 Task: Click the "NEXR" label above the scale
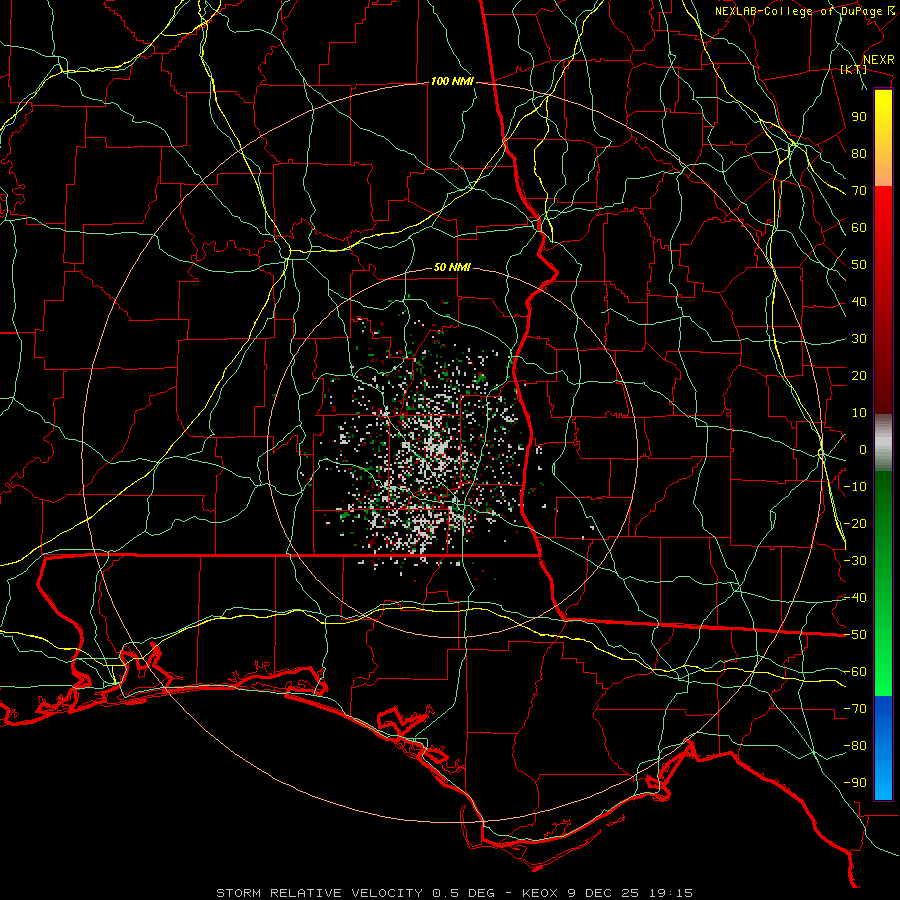tap(878, 60)
